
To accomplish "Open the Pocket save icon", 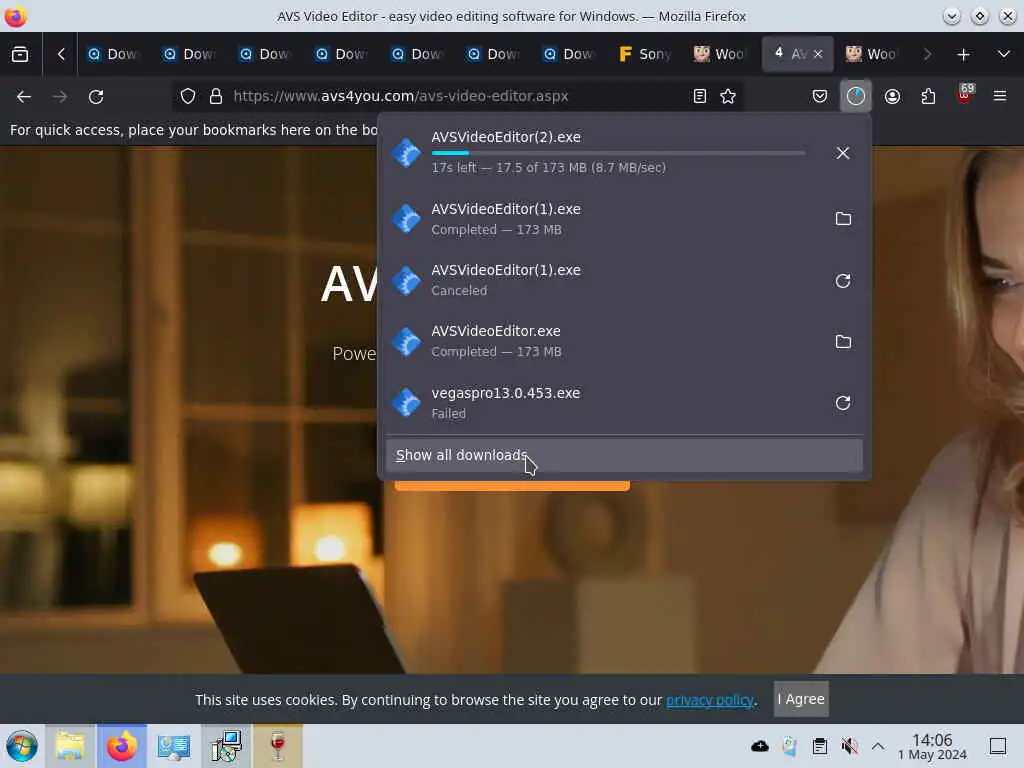I will click(820, 96).
